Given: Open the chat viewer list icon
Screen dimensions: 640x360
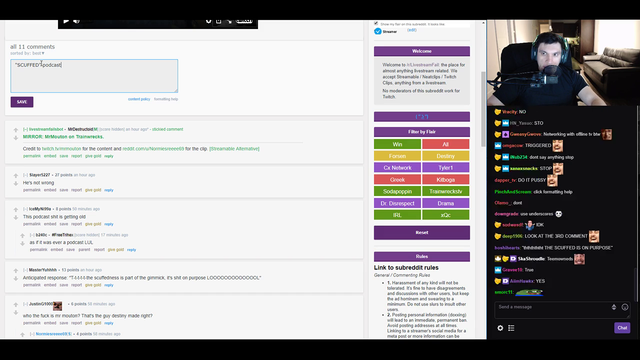Looking at the screenshot, I should (511, 328).
